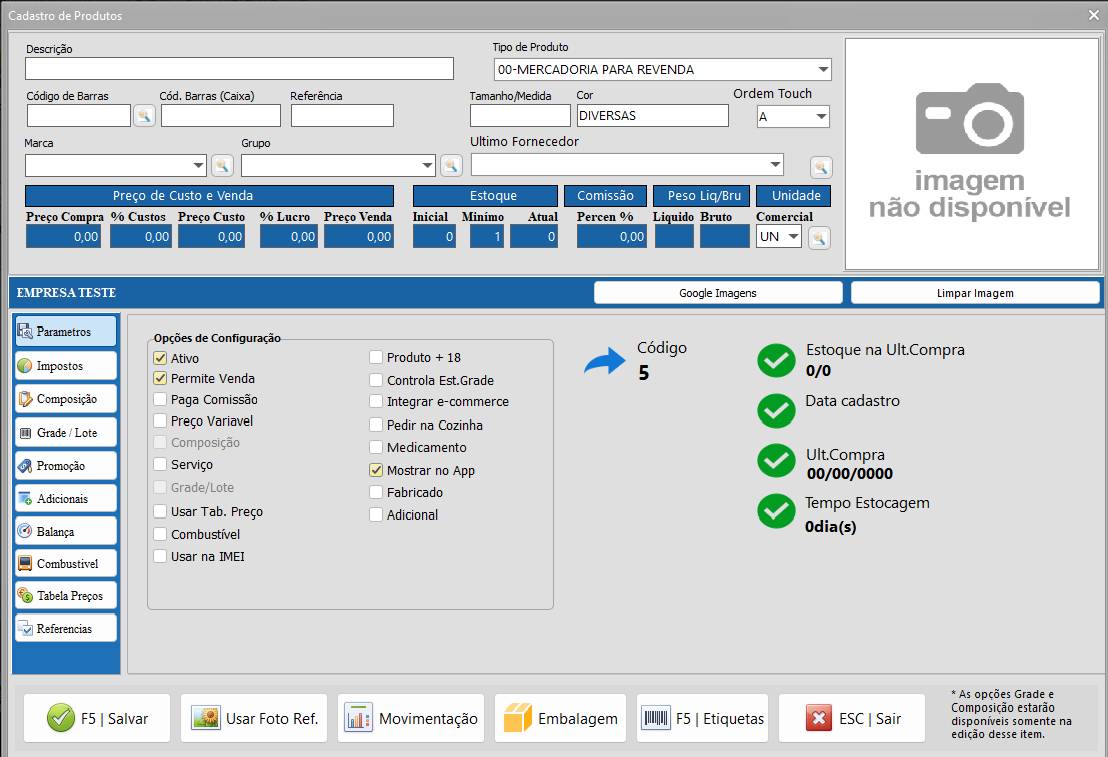Check the Combustível option checkbox
This screenshot has width=1108, height=757.
tap(160, 534)
